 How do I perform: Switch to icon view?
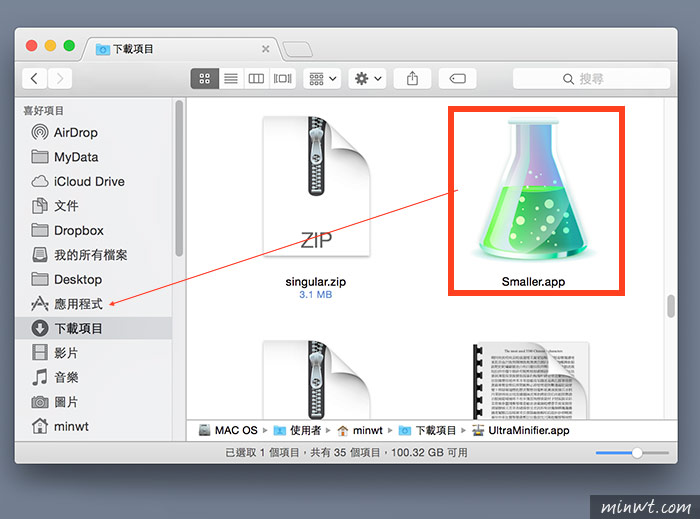tap(205, 79)
